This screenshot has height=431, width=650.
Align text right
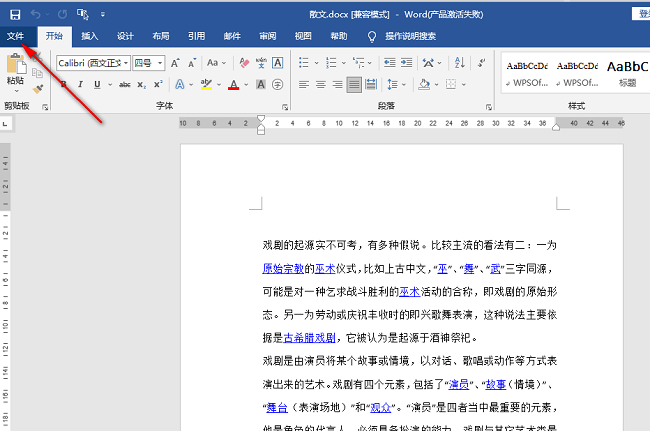[x=337, y=85]
